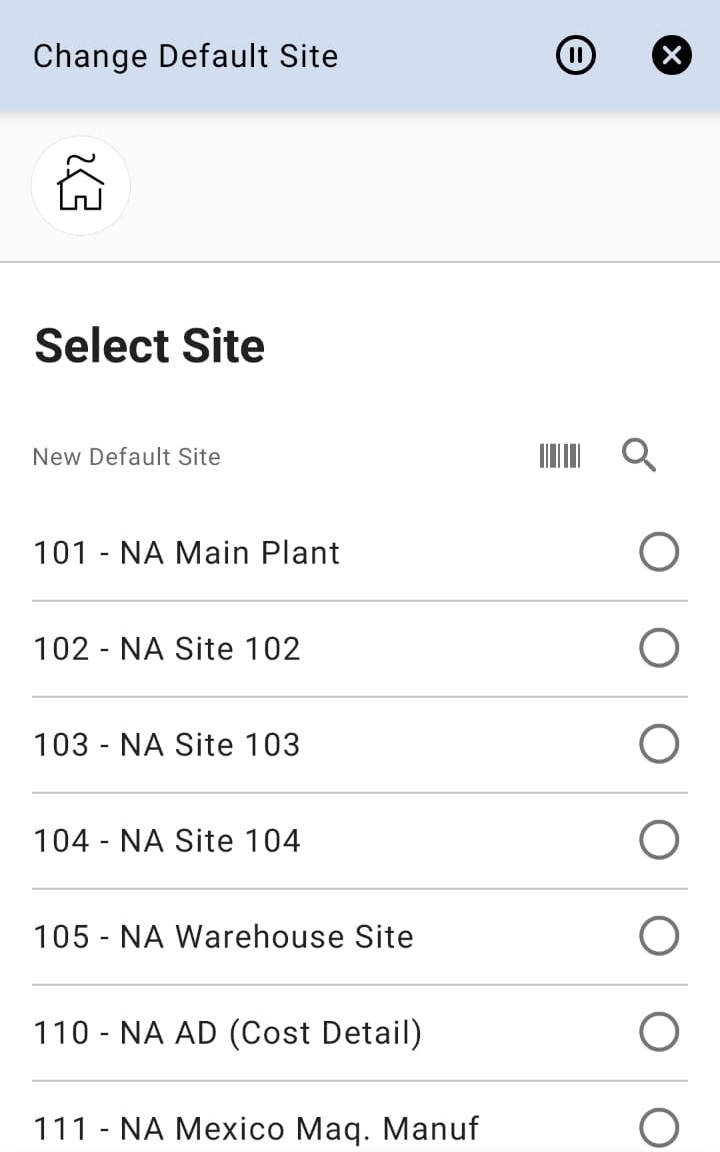The width and height of the screenshot is (720, 1152).
Task: Pick the 104 - NA Site 104 radio button
Action: 659,840
